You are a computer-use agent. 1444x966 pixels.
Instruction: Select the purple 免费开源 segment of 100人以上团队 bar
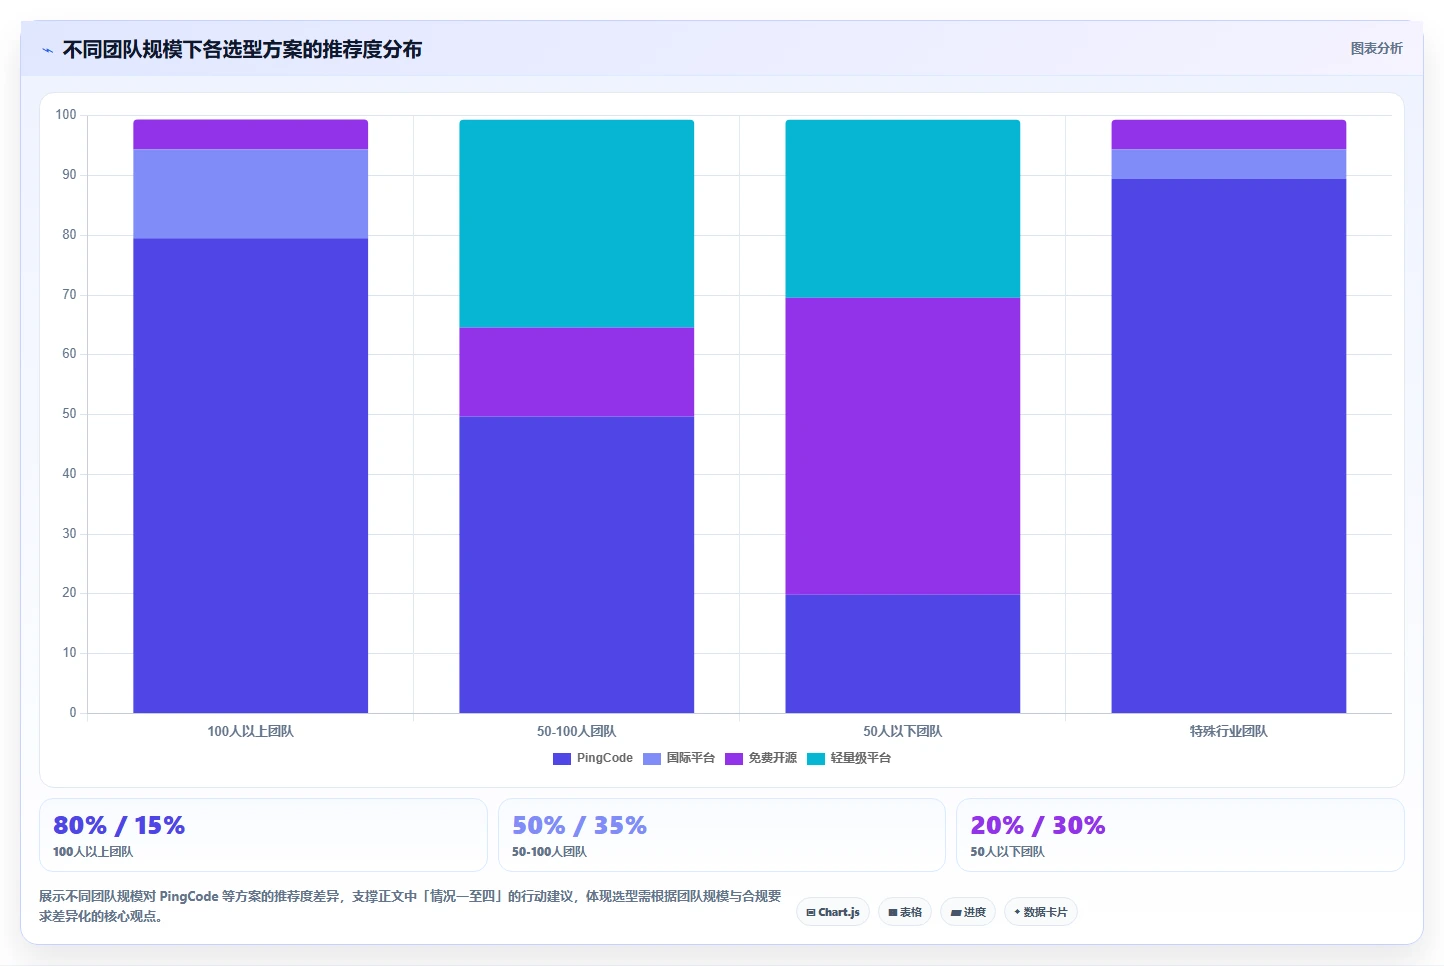click(250, 134)
